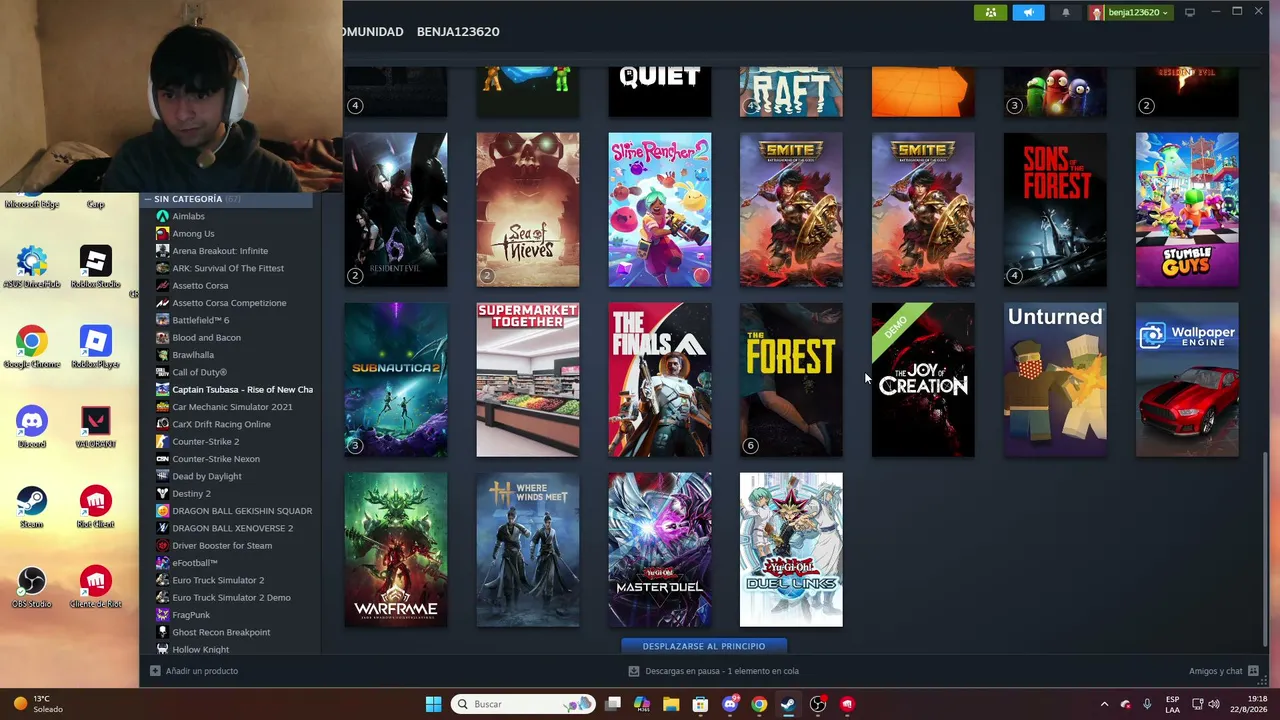Open Descargas en pausa downloads status
Viewport: 1280px width, 720px height.
pyautogui.click(x=722, y=671)
